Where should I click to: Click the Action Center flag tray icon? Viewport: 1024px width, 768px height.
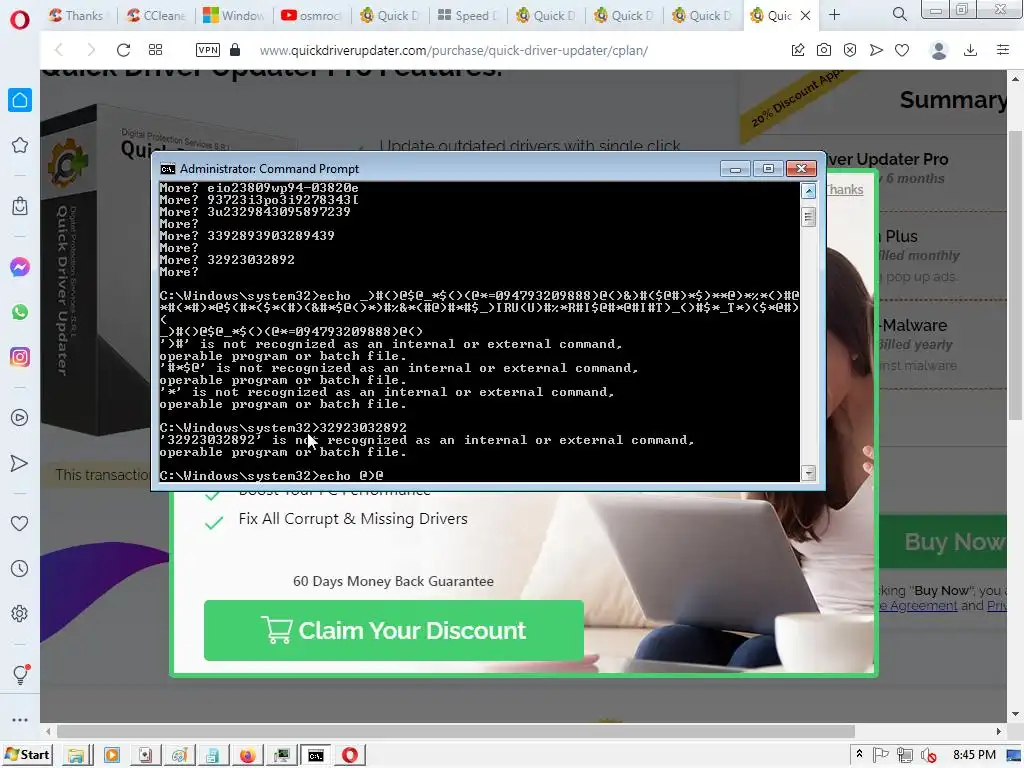coord(880,755)
